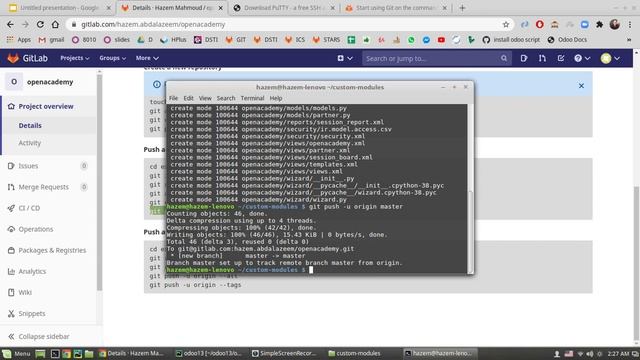Image resolution: width=640 pixels, height=360 pixels.
Task: Open terminal Search menu
Action: 226,98
